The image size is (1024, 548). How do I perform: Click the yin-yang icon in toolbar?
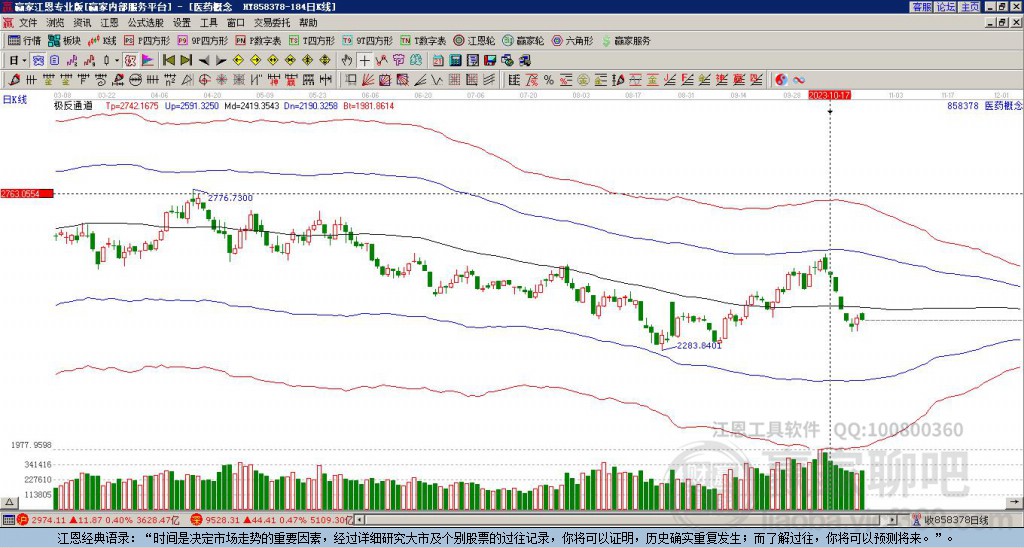(x=782, y=80)
